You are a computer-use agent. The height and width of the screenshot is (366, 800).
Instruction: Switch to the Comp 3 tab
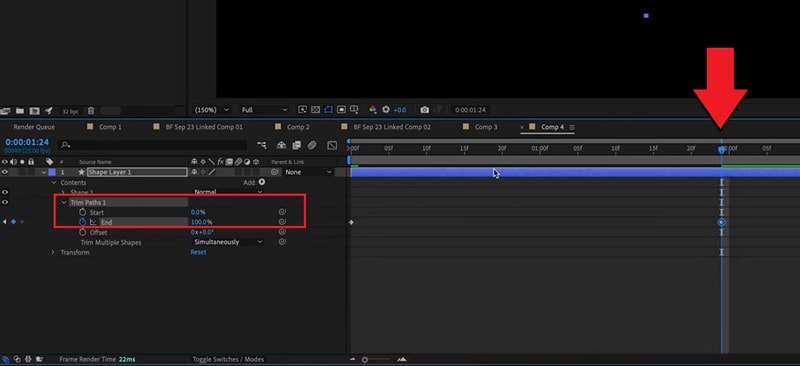coord(486,127)
